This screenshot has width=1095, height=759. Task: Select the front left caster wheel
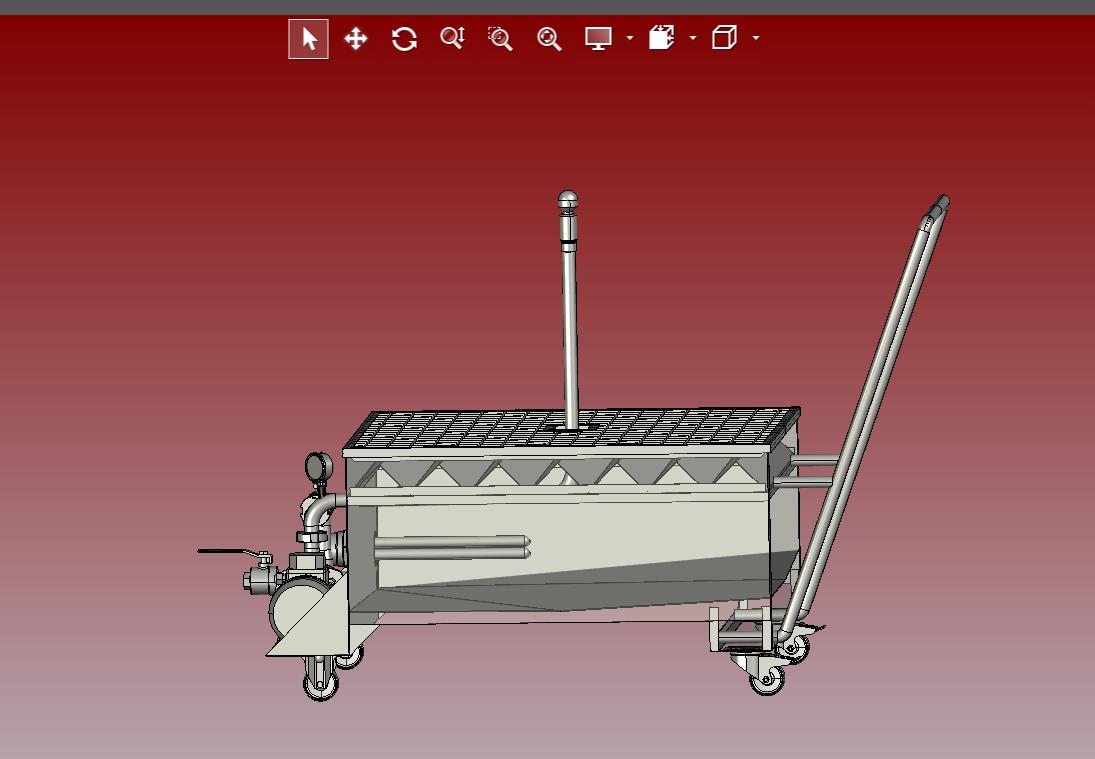[321, 684]
